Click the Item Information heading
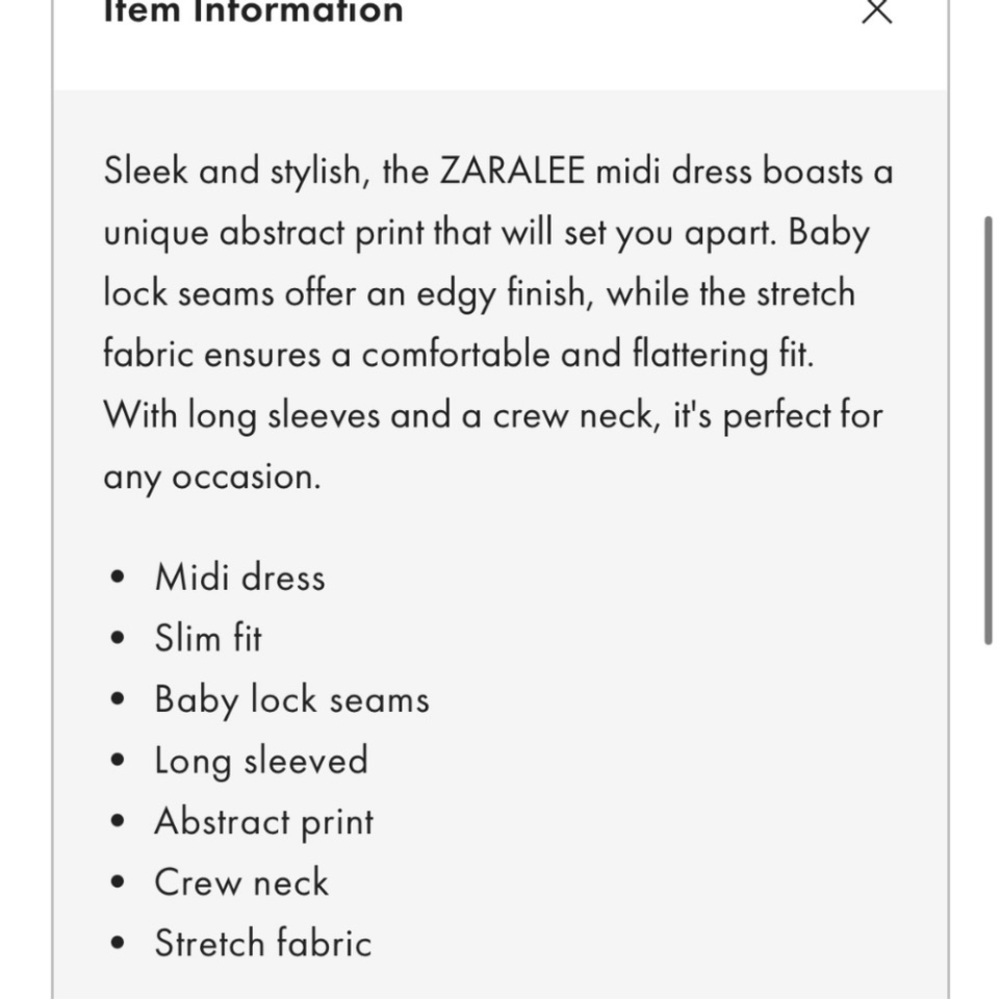 tap(253, 11)
